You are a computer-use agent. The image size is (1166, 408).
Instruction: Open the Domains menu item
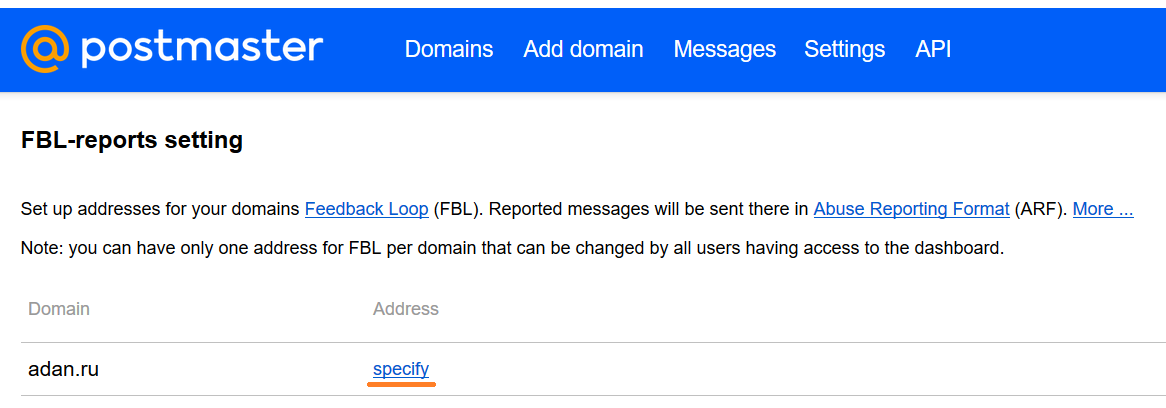pyautogui.click(x=448, y=49)
